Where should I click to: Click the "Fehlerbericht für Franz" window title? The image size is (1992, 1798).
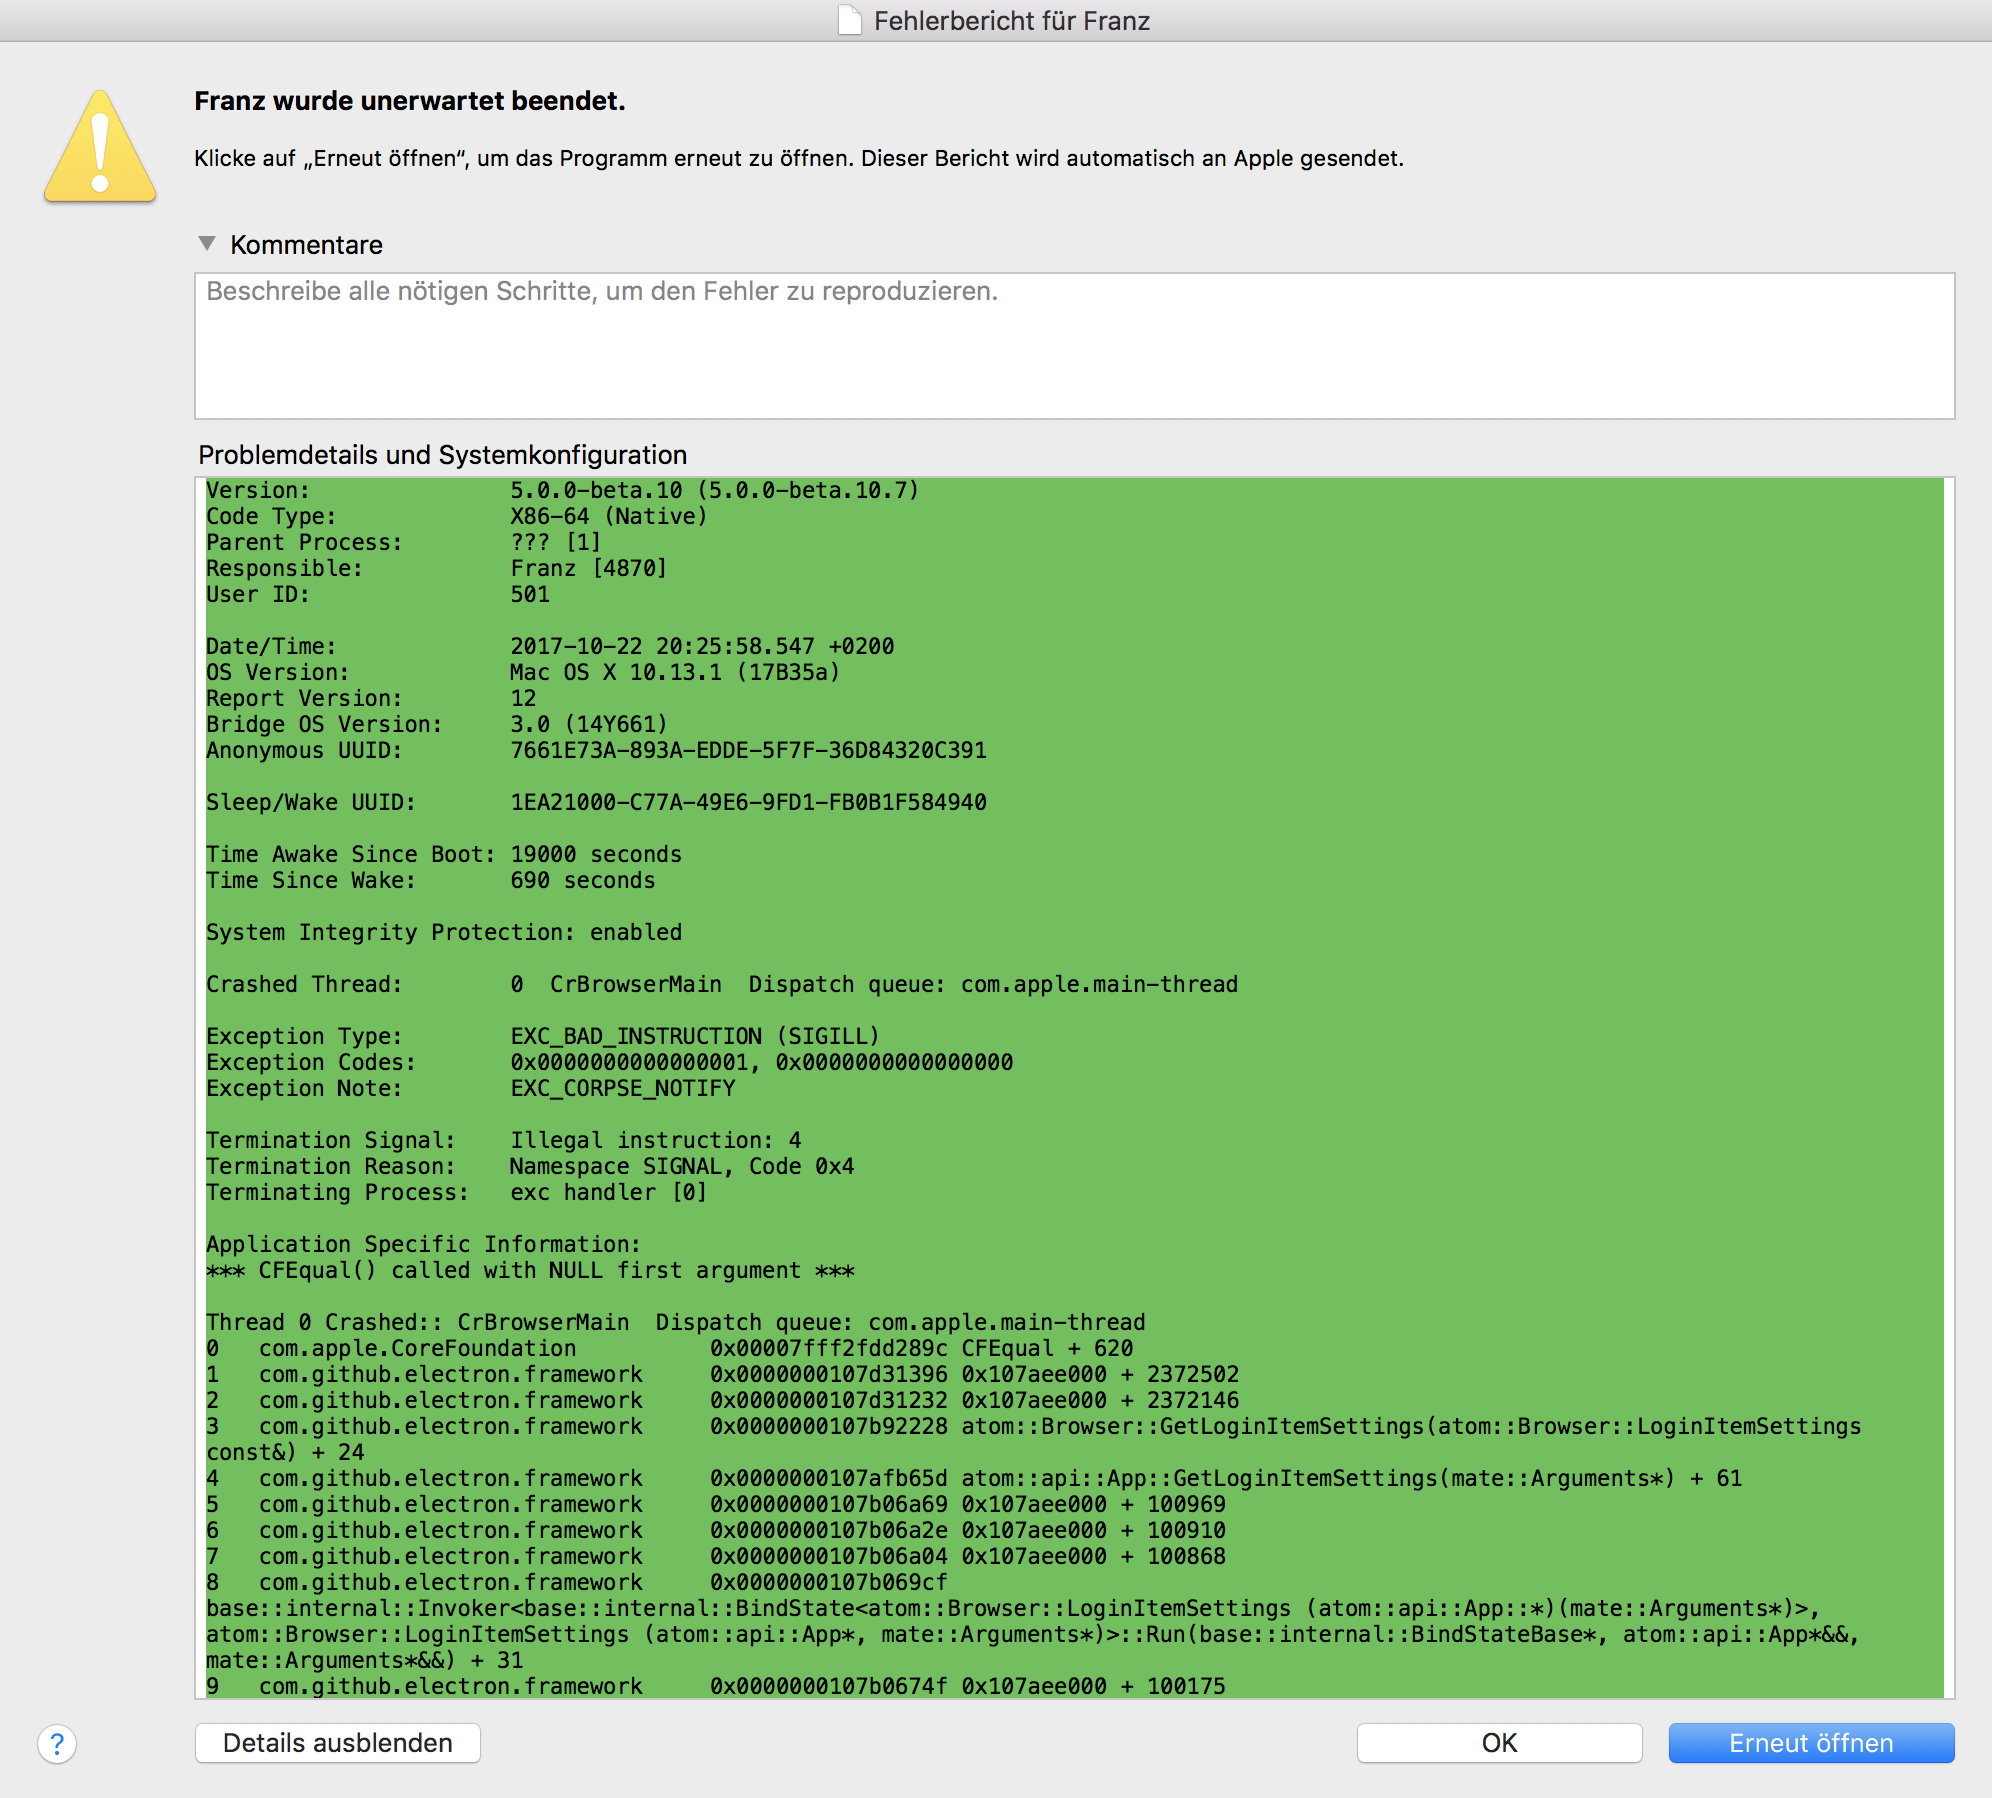[1010, 20]
